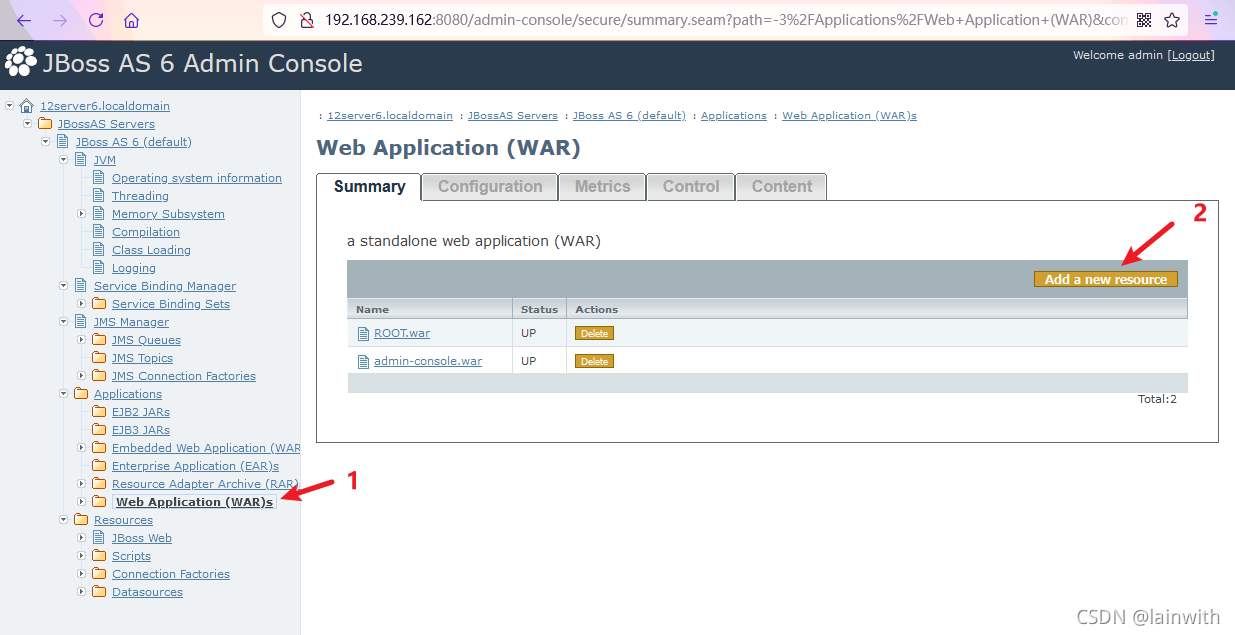Bookmark this page with the star icon
The width and height of the screenshot is (1235, 635).
(x=1172, y=20)
